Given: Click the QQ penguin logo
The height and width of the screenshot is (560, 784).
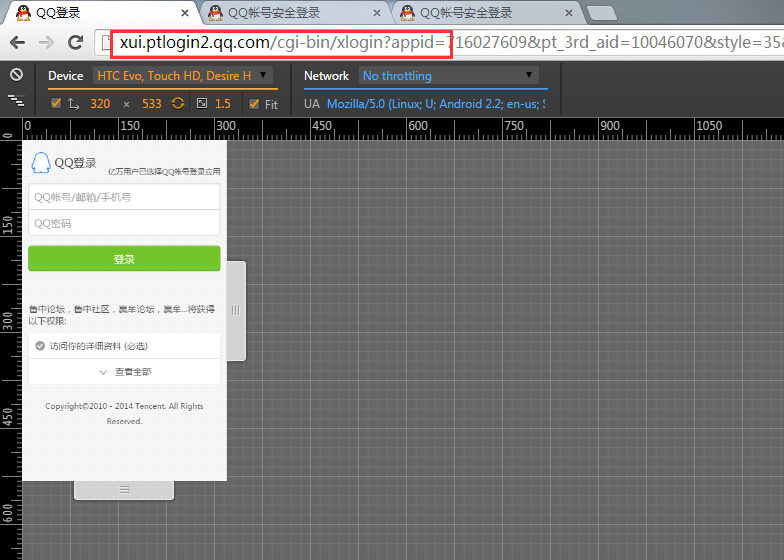Looking at the screenshot, I should click(x=41, y=163).
